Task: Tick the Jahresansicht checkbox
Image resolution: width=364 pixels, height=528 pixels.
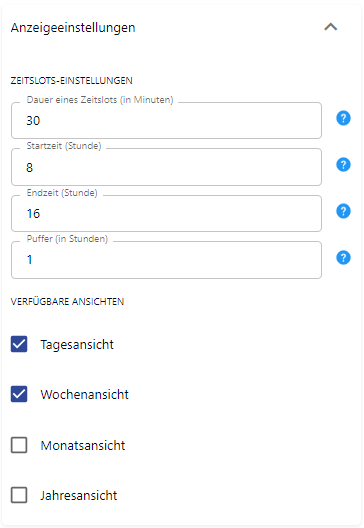Action: tap(19, 495)
